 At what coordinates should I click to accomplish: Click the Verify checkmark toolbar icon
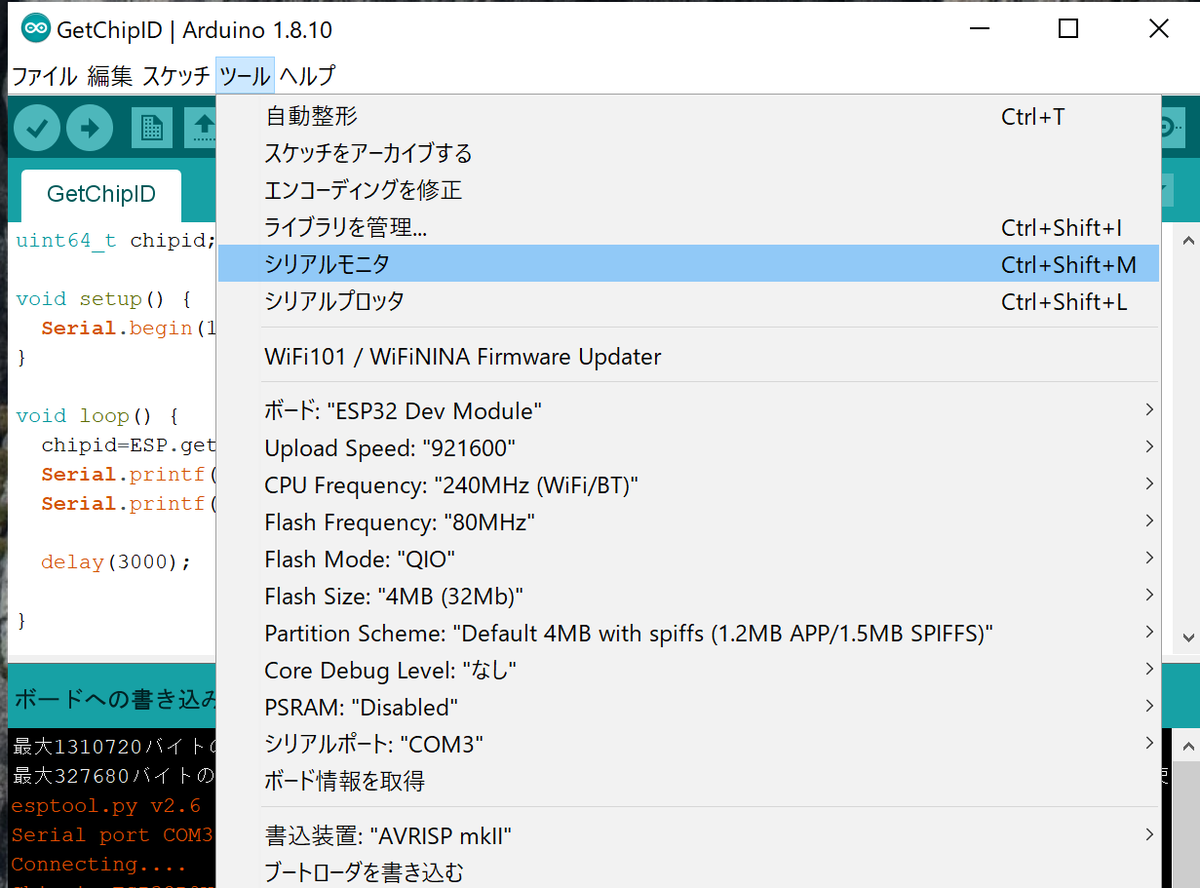pos(37,127)
